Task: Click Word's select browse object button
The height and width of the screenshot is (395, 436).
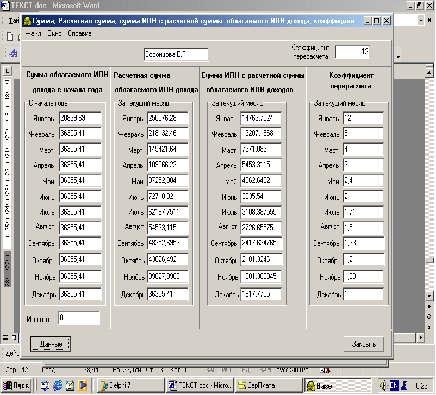Action: (429, 317)
